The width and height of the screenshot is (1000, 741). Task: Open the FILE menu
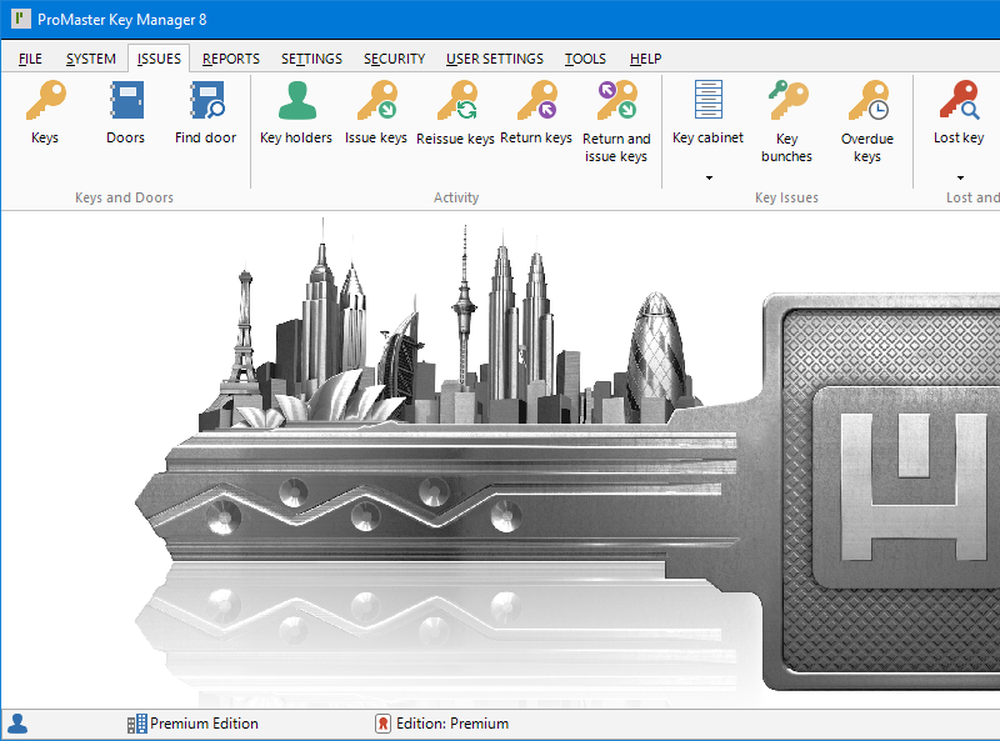tap(30, 59)
